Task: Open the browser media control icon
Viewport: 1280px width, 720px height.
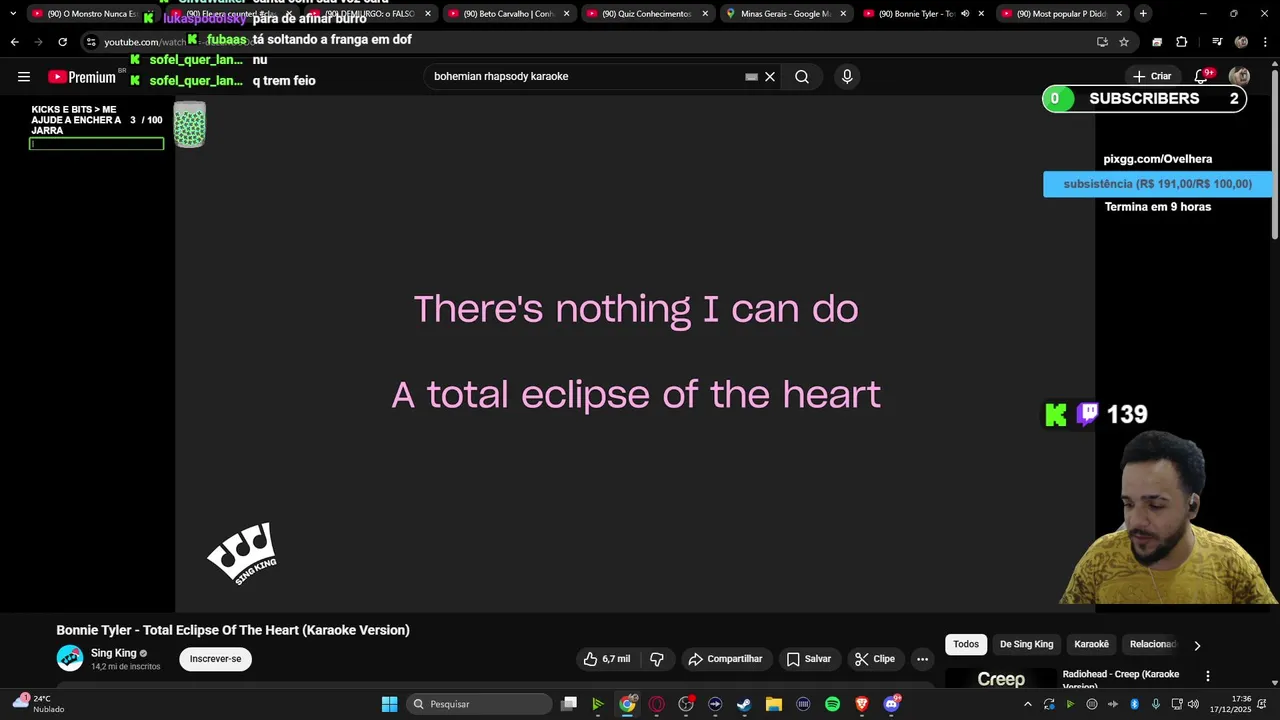Action: point(1217,42)
